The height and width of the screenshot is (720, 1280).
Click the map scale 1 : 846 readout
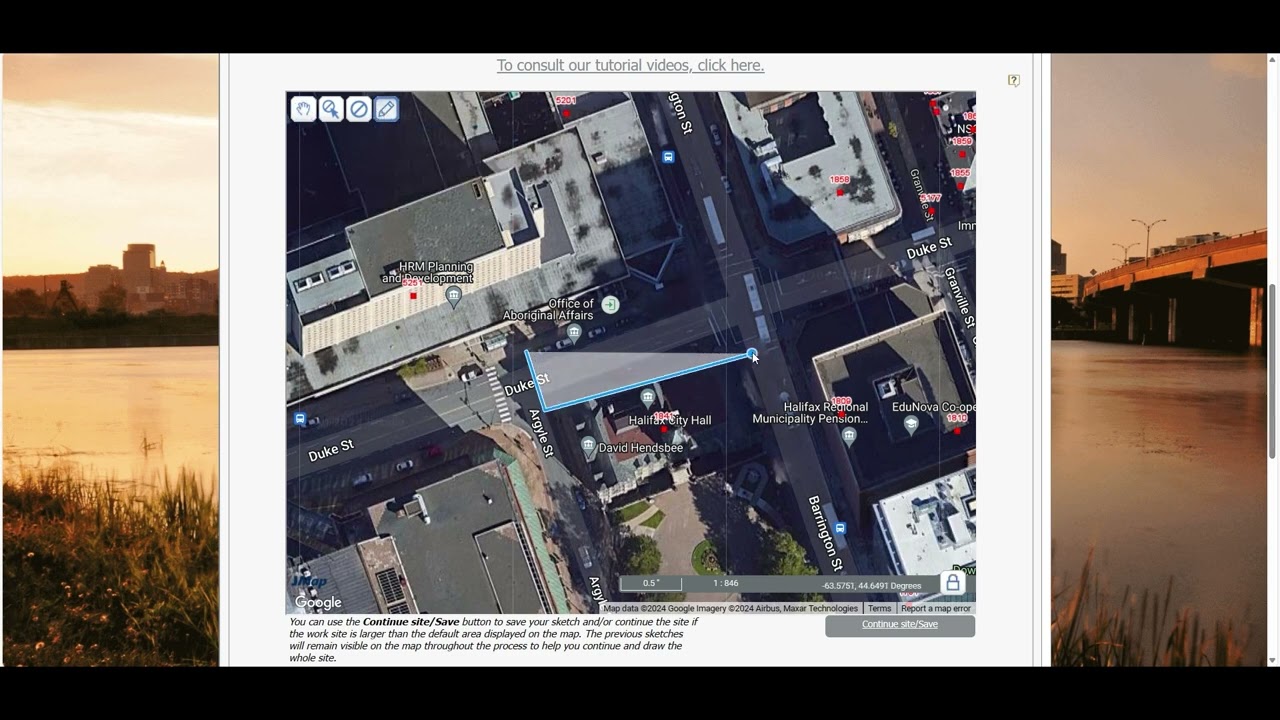(726, 583)
